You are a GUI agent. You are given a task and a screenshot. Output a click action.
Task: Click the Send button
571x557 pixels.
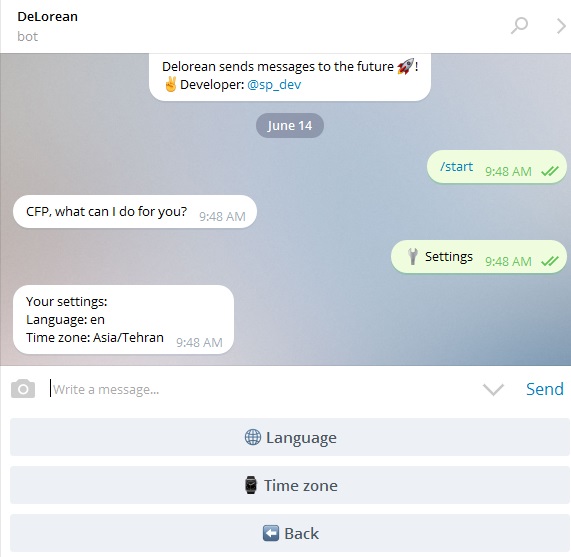tap(545, 389)
